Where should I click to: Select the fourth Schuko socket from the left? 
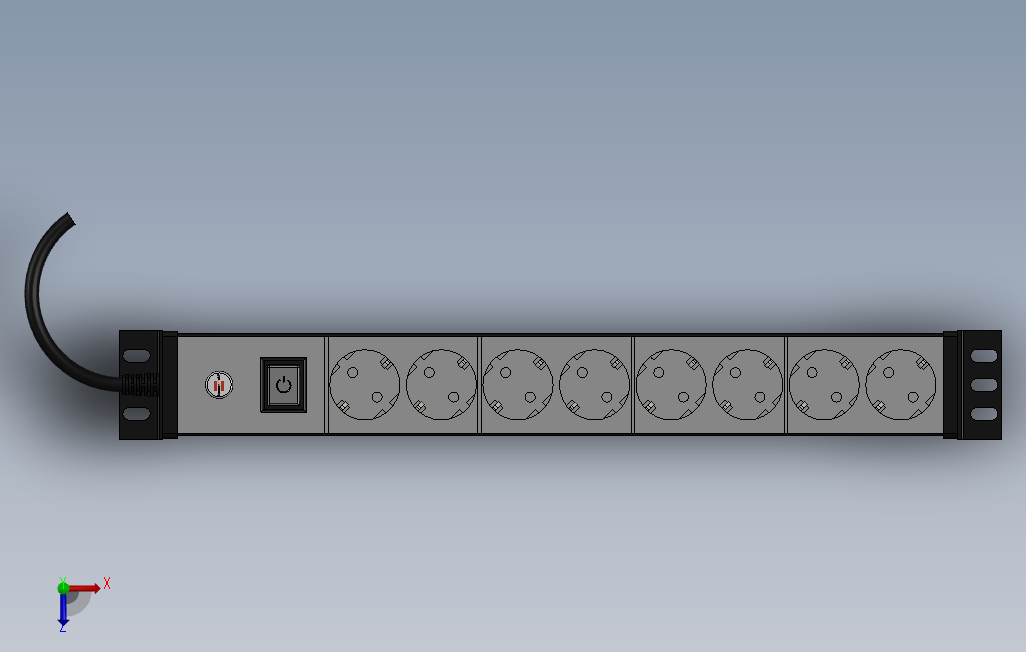click(594, 384)
